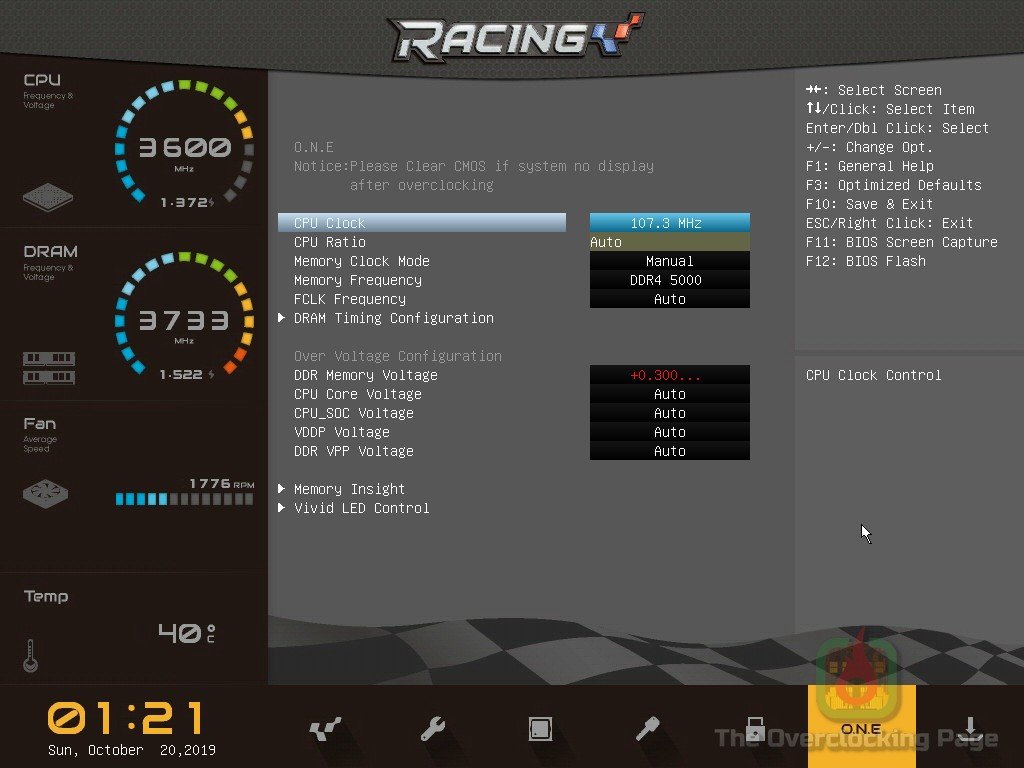
Task: Select the DDR Memory Voltage +0.300 value
Action: click(x=669, y=375)
